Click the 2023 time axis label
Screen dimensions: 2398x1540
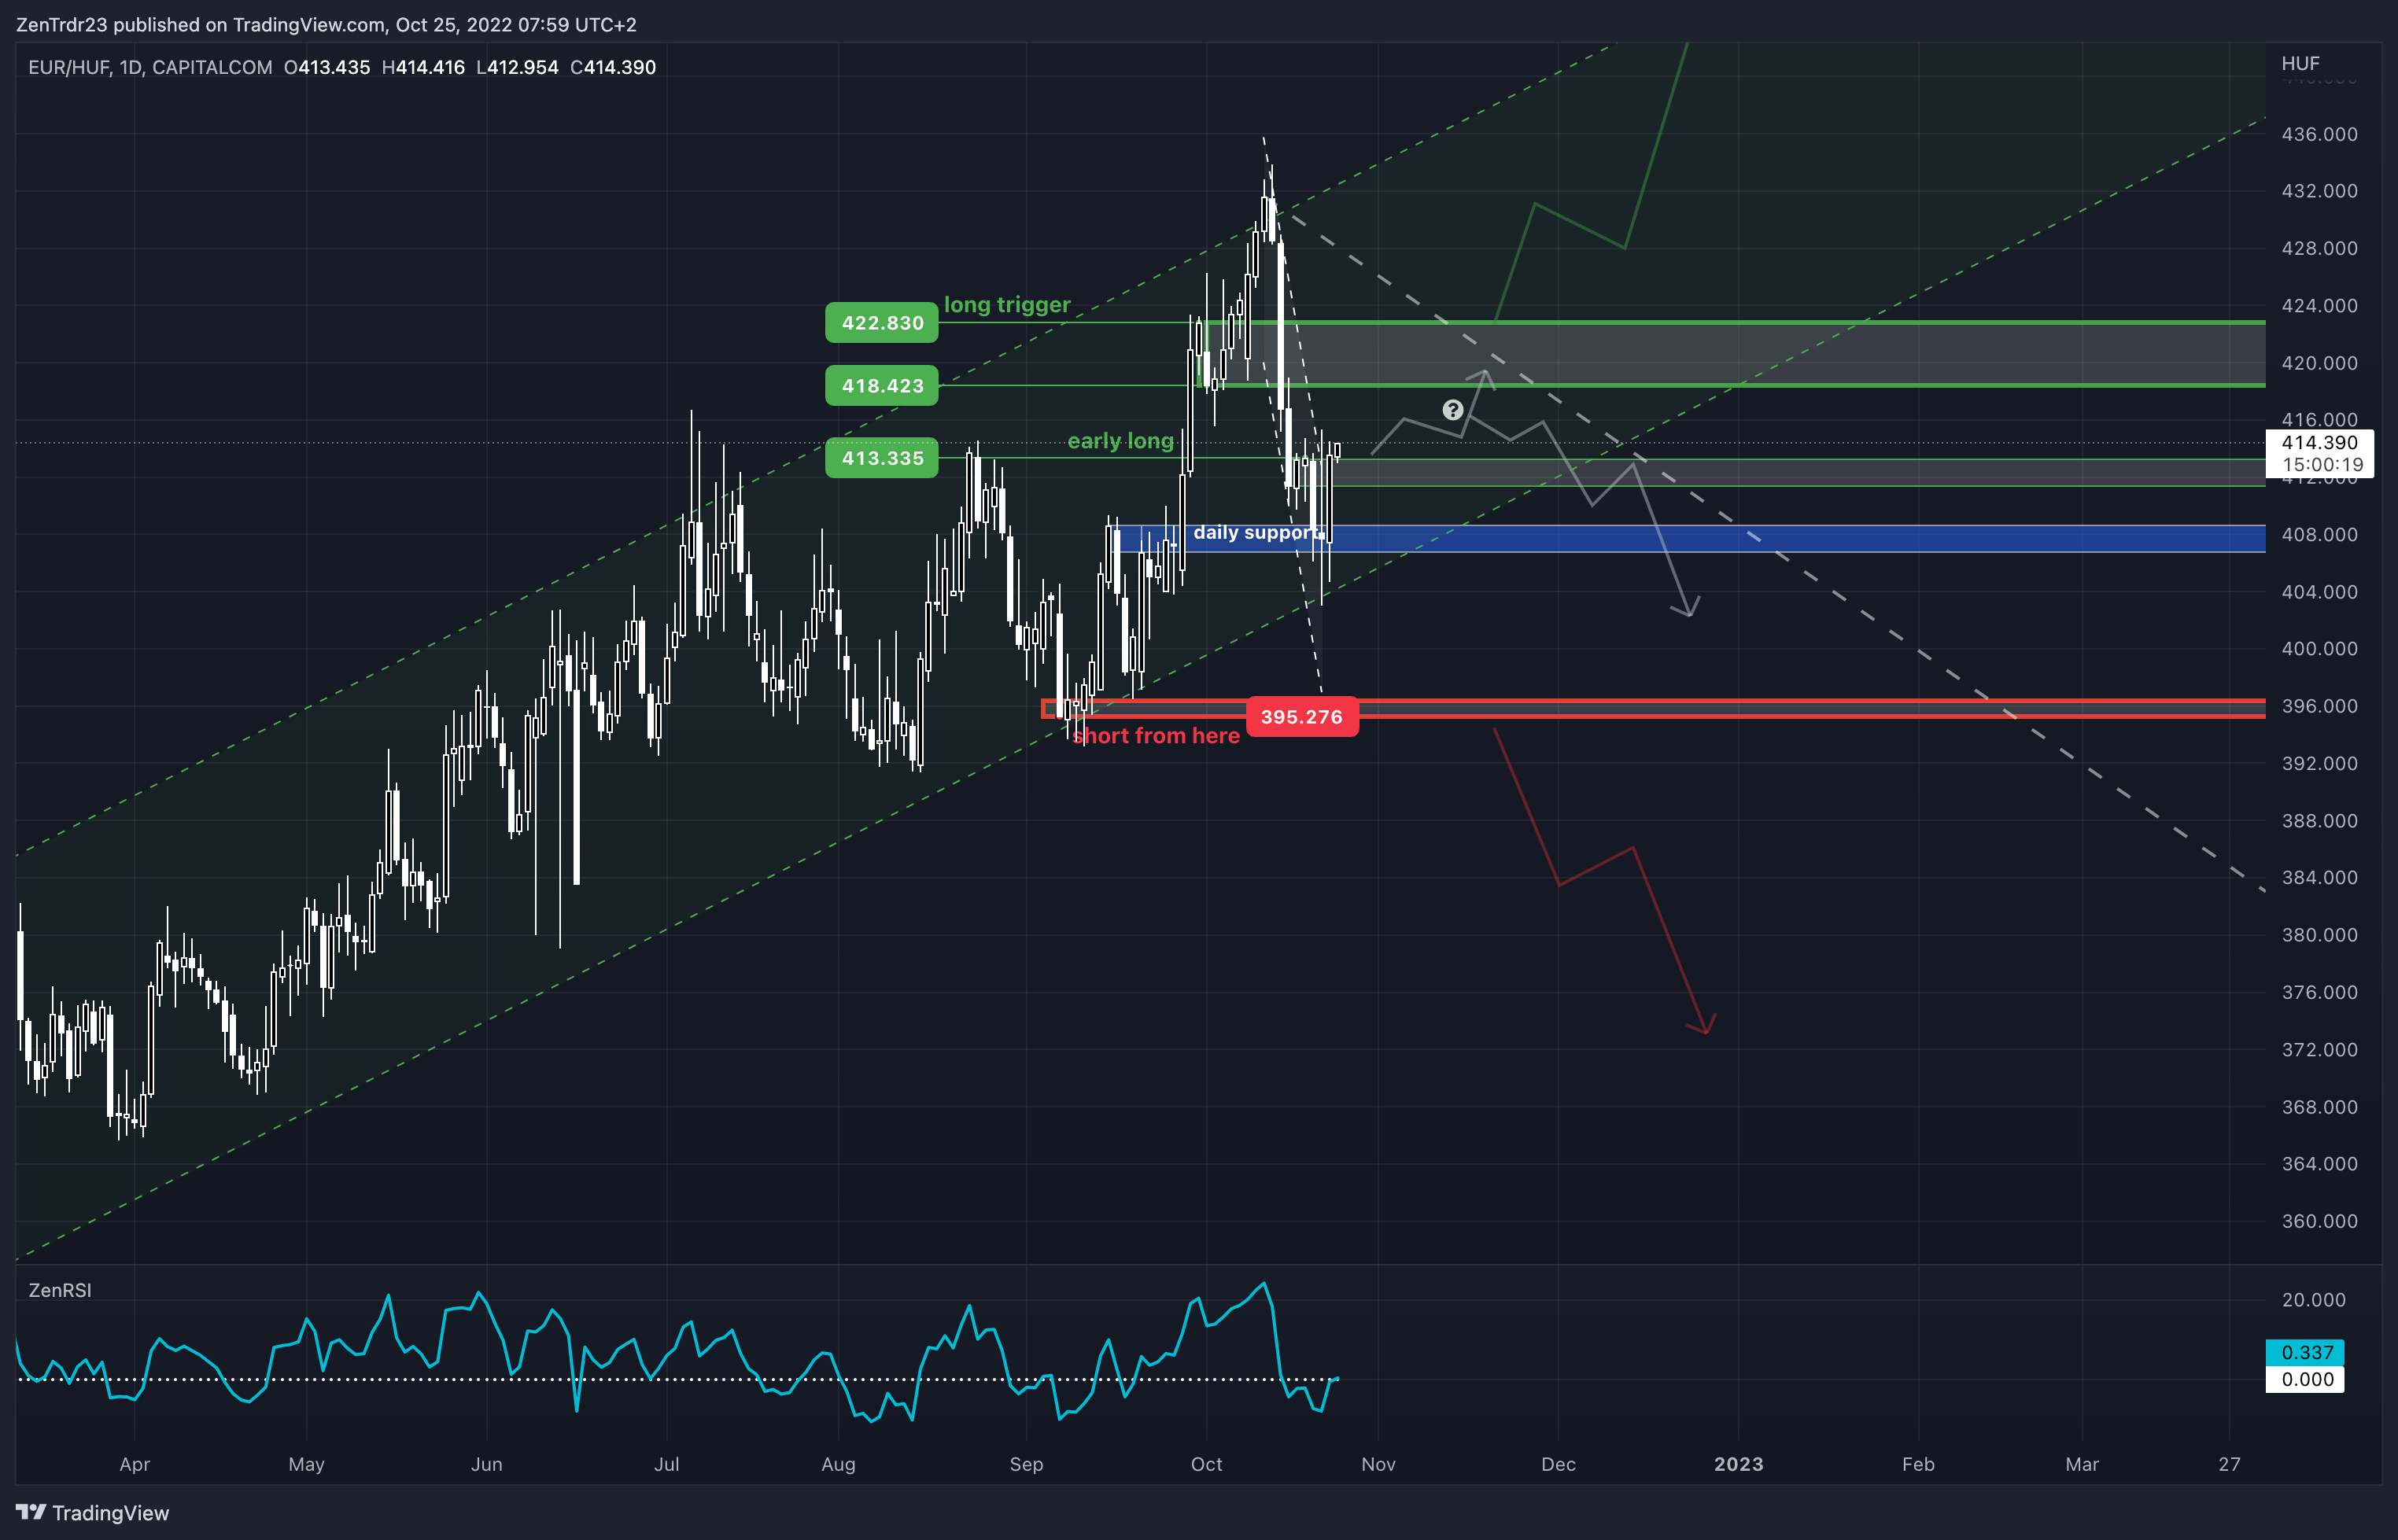coord(1738,1464)
